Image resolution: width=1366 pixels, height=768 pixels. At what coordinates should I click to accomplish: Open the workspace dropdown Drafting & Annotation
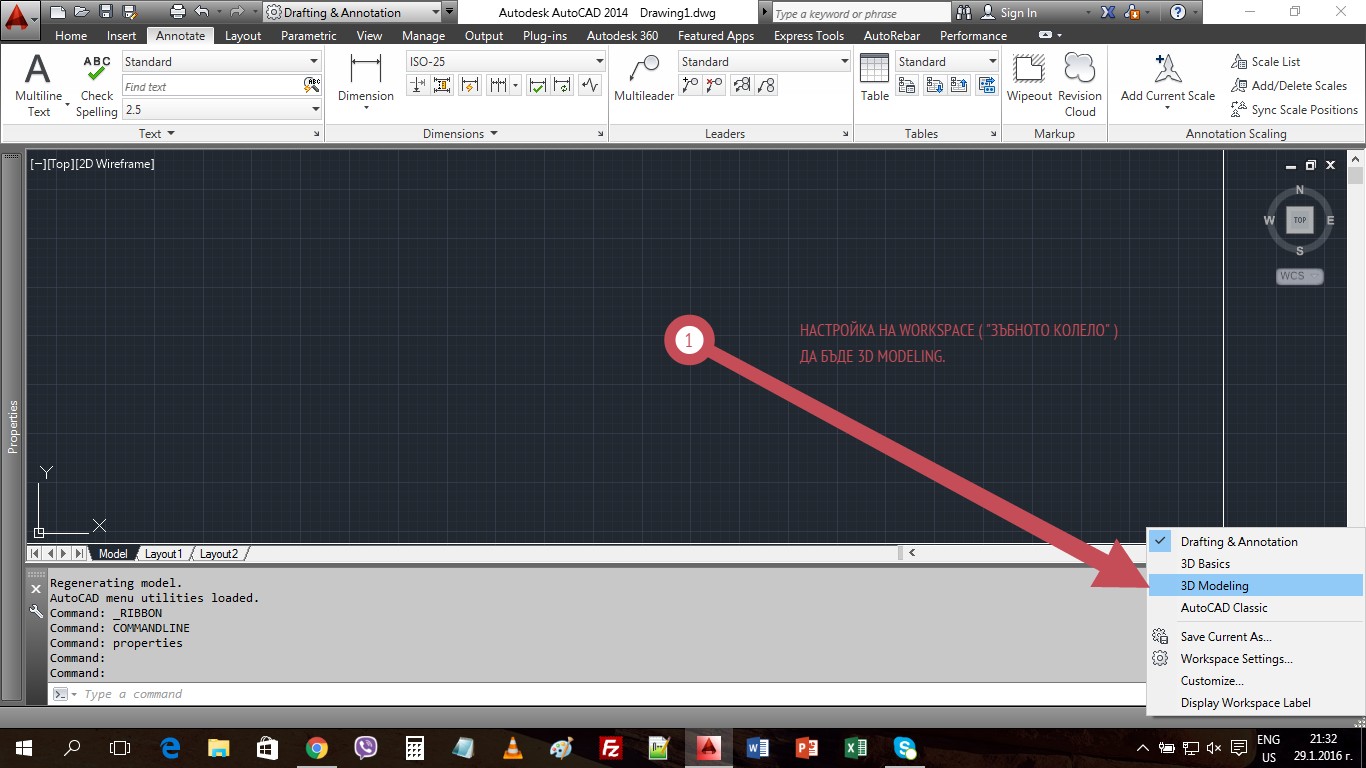pyautogui.click(x=352, y=13)
